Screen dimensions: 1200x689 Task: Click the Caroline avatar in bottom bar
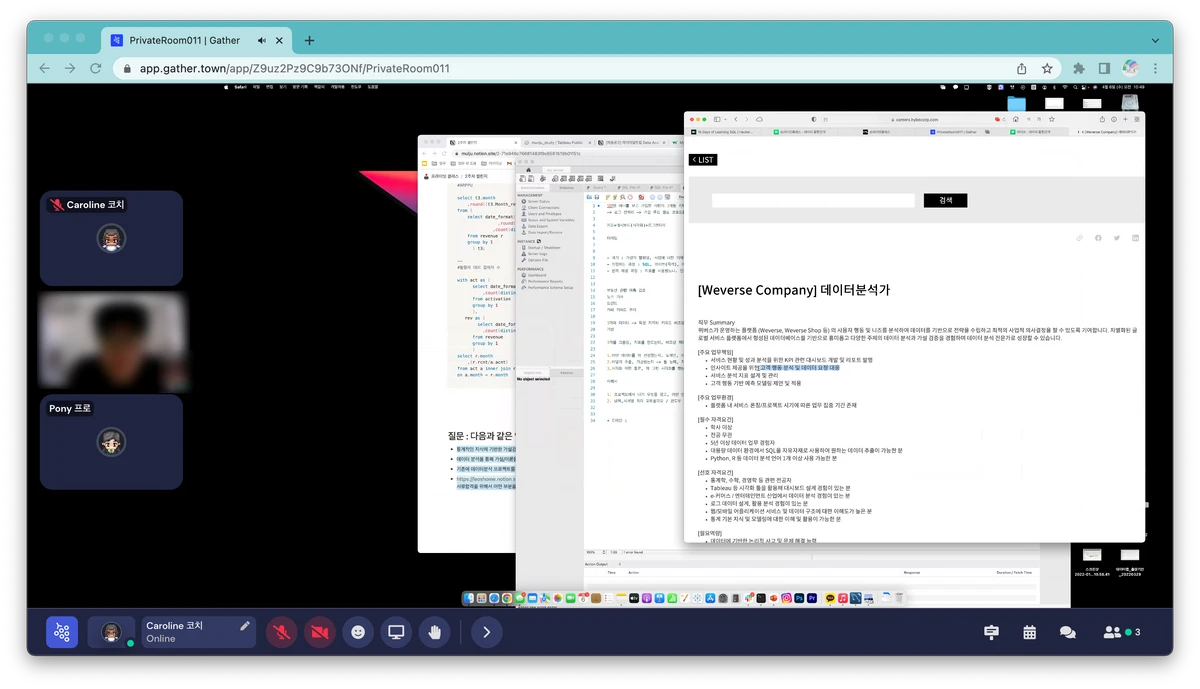click(112, 632)
